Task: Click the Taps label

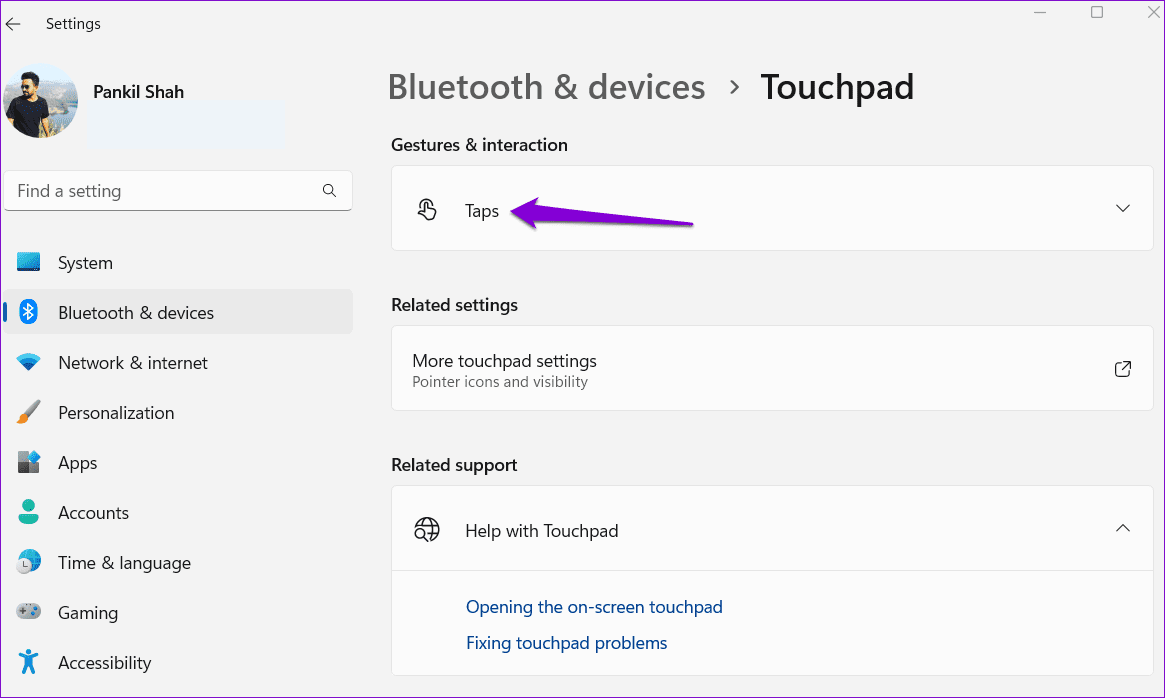Action: tap(481, 211)
